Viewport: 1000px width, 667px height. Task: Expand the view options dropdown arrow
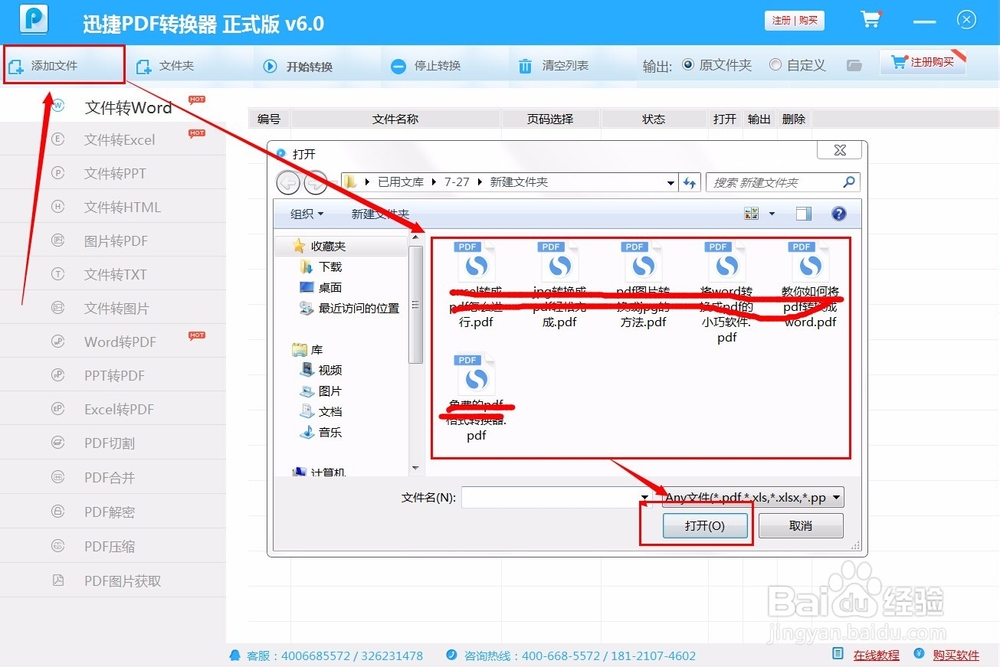[772, 214]
